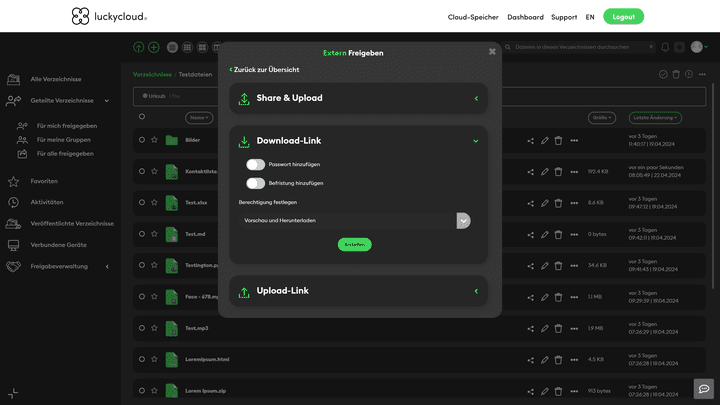Screen dimensions: 720x405
Task: Open the chat support icon
Action: pyautogui.click(x=704, y=389)
